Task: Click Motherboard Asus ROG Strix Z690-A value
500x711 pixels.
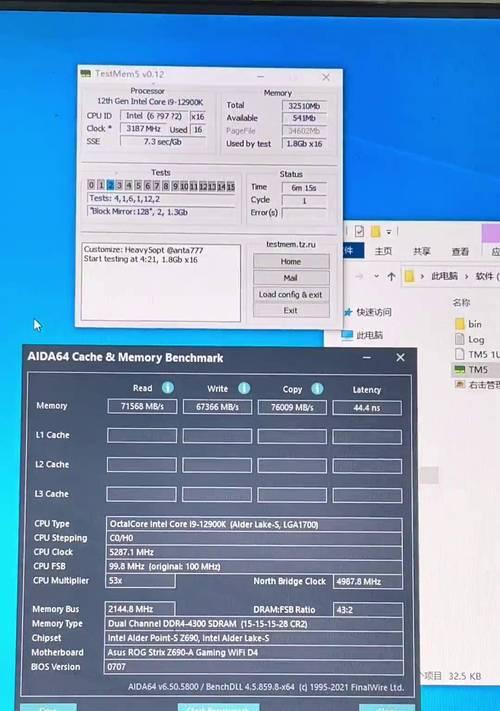Action: coord(254,653)
